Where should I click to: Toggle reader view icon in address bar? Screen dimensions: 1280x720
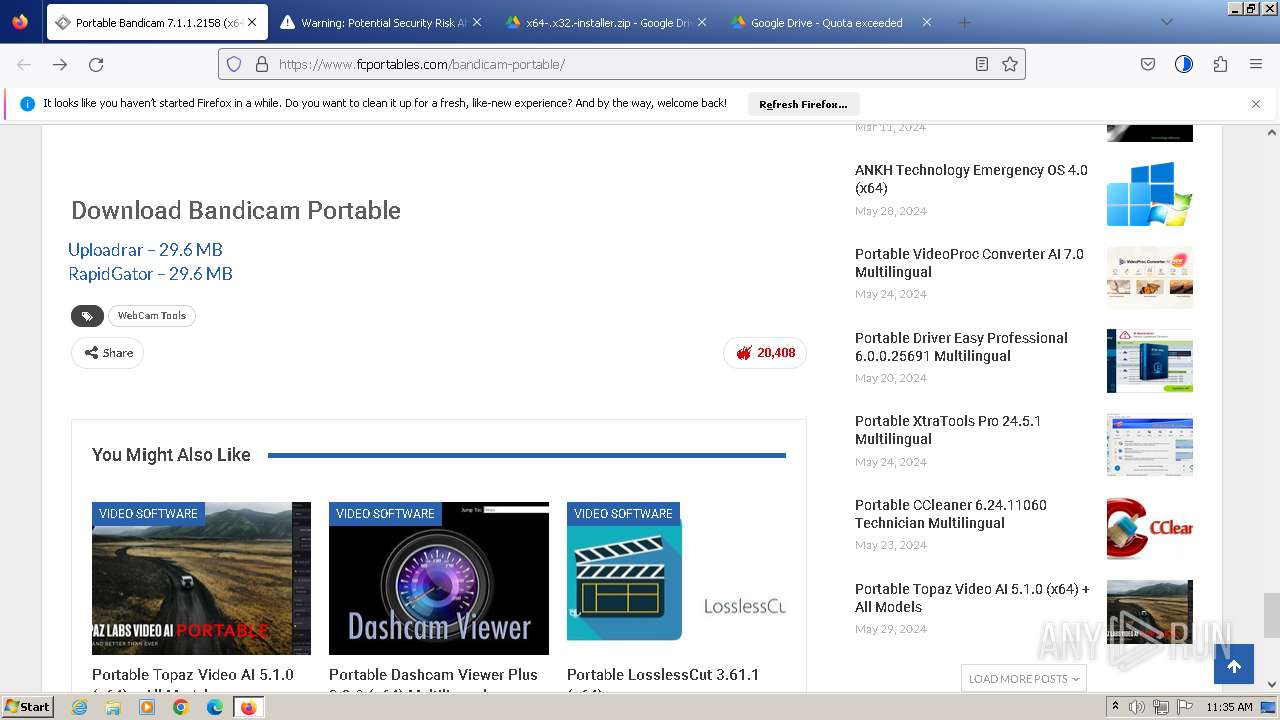pyautogui.click(x=982, y=64)
